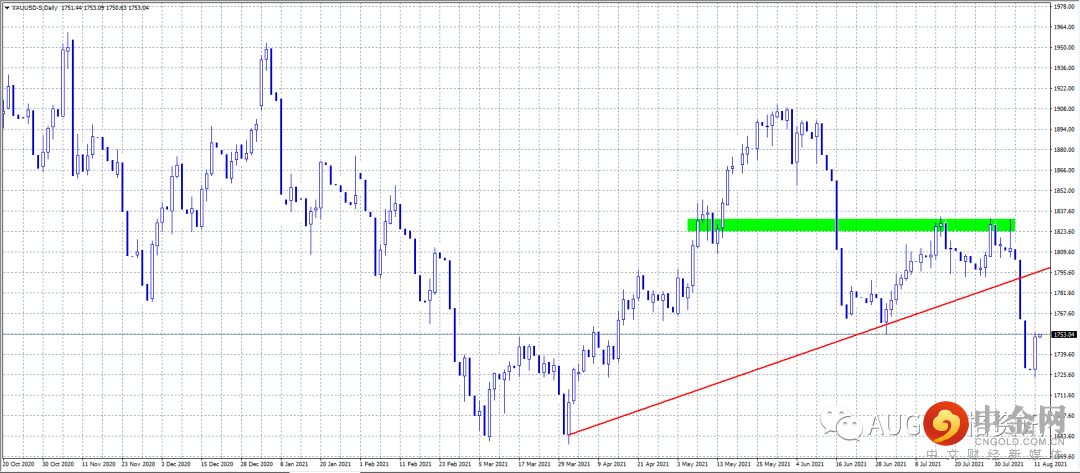Click the 1978.00 price scale label

(x=1065, y=6)
